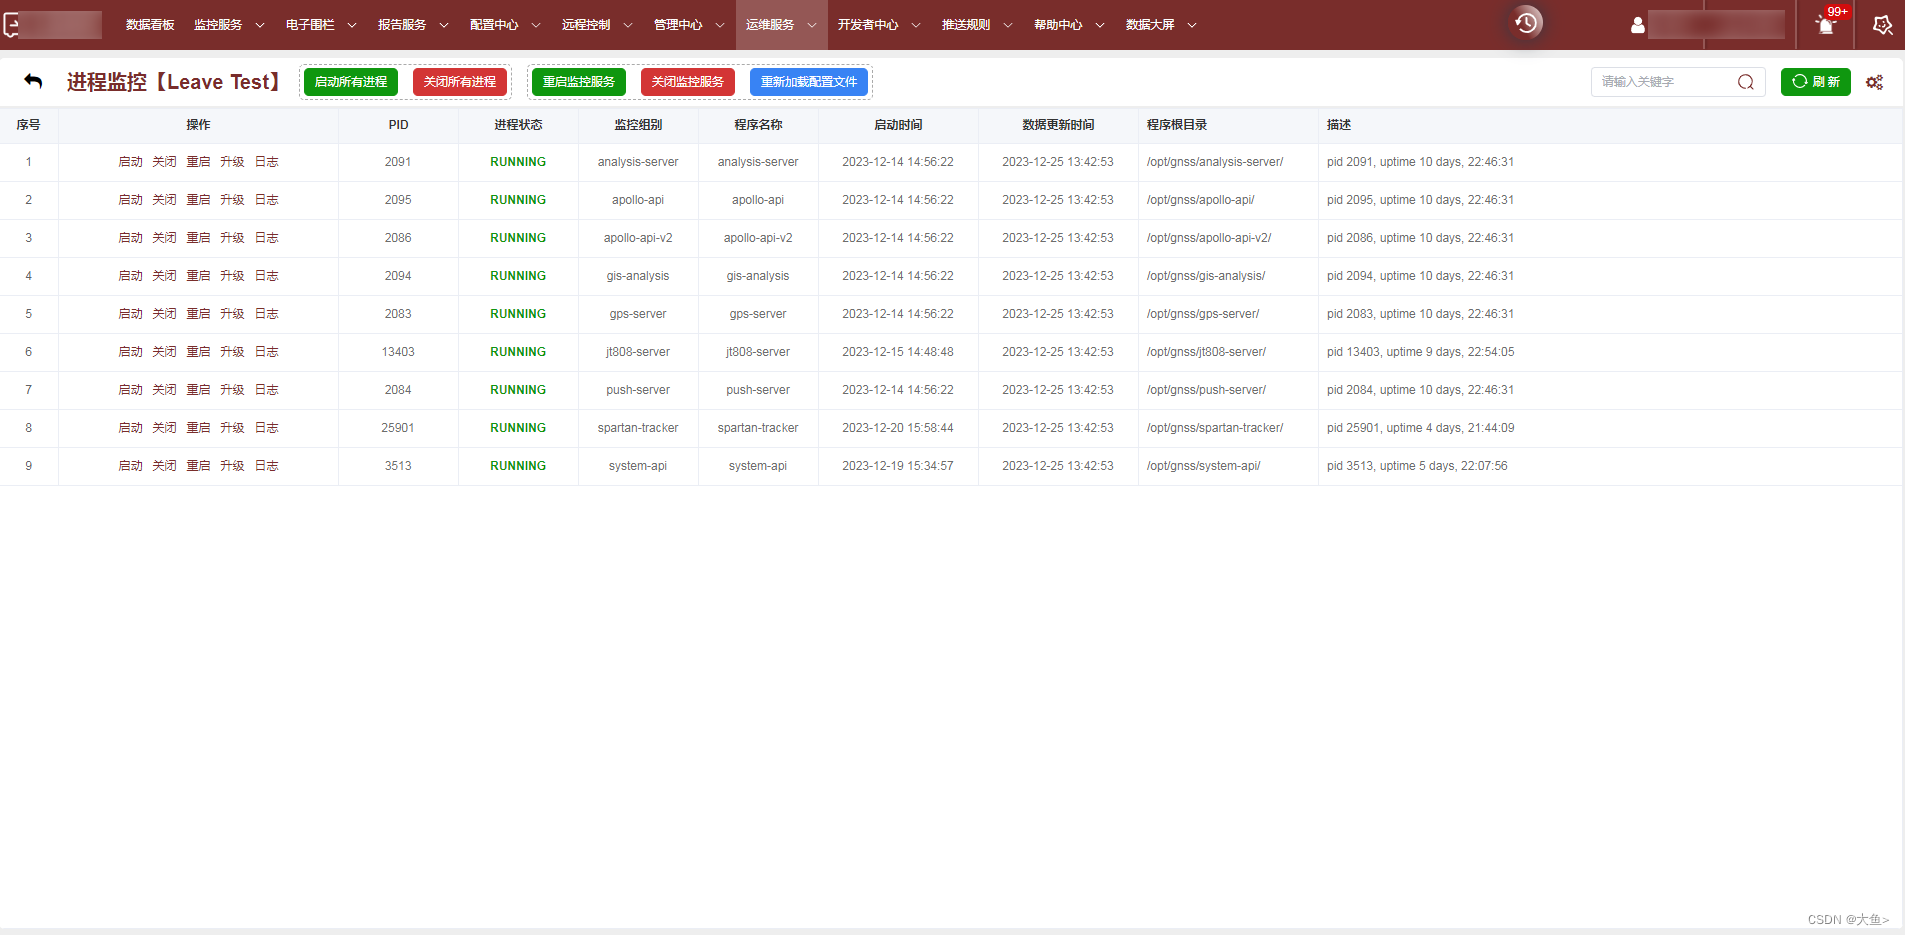Expand the 开发者中心 menu
The height and width of the screenshot is (935, 1905).
pyautogui.click(x=879, y=25)
